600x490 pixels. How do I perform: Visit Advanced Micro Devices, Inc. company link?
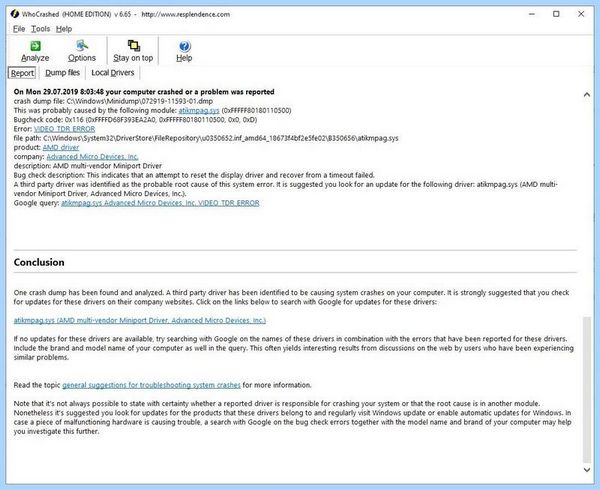(92, 156)
